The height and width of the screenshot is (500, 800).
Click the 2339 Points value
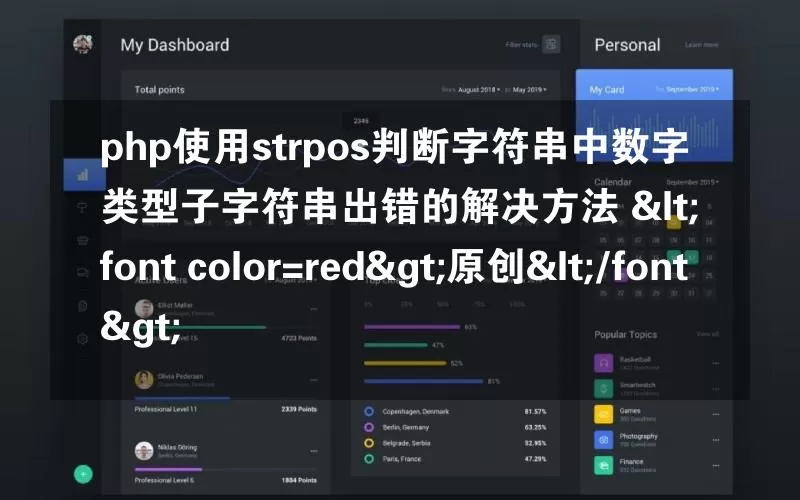click(x=299, y=409)
